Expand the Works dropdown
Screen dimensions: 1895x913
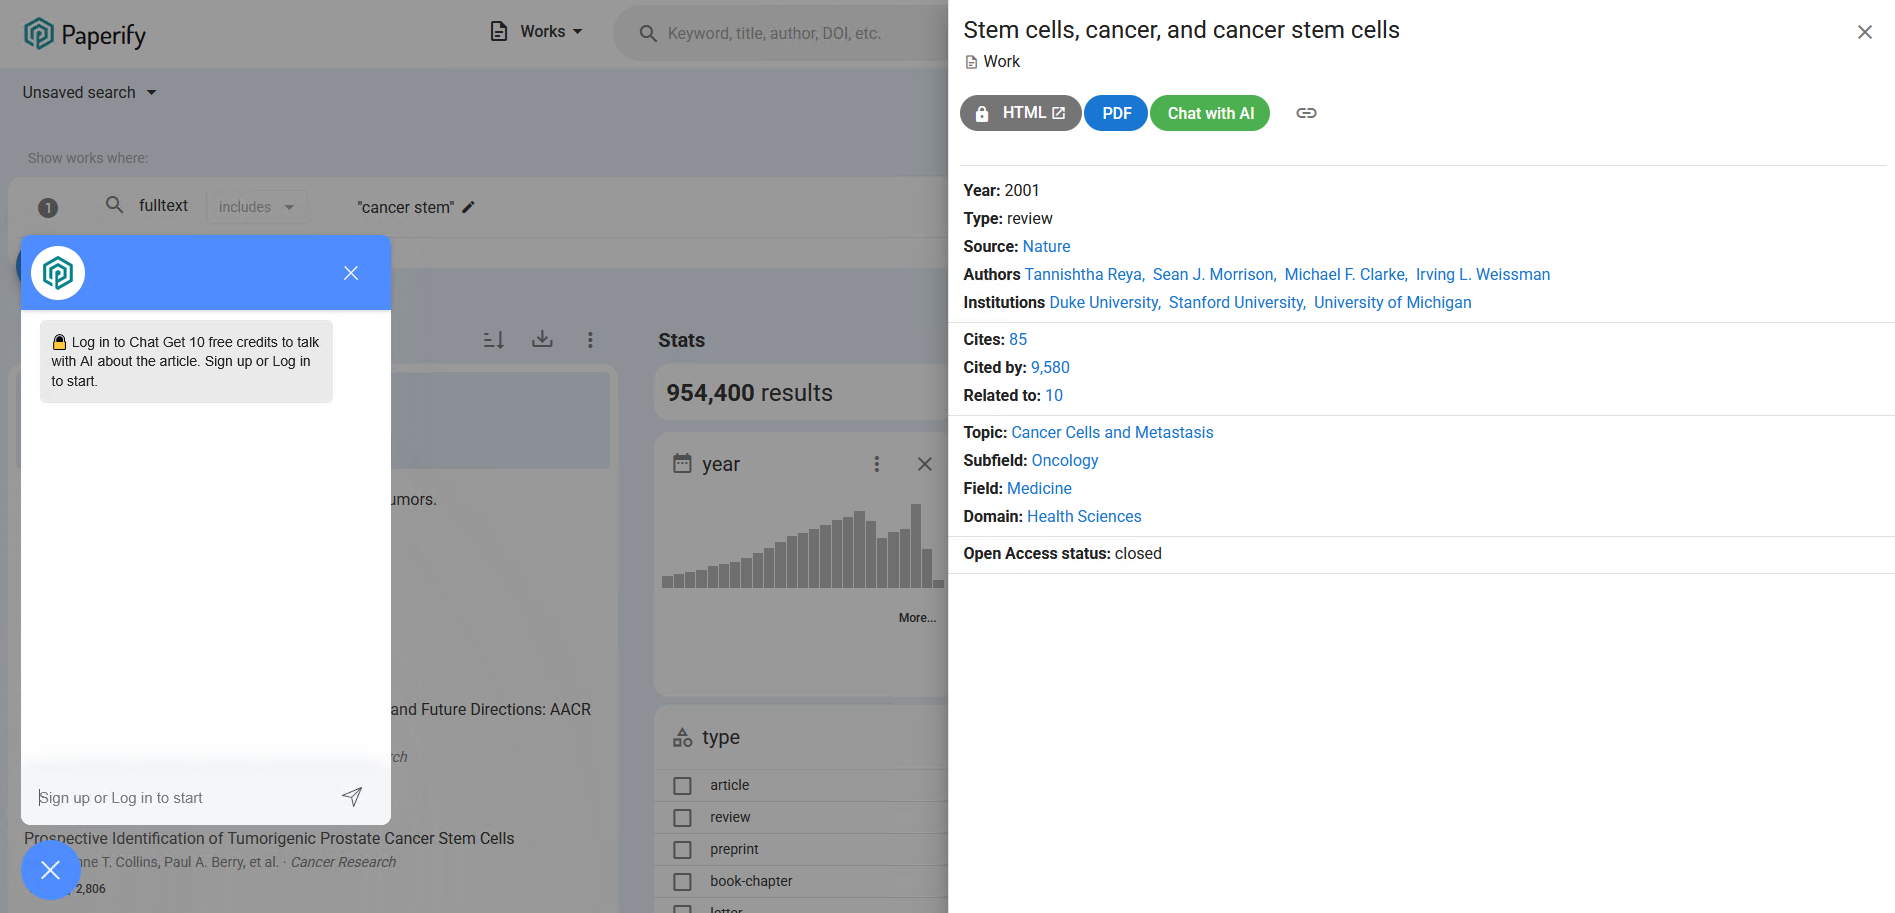pos(537,32)
